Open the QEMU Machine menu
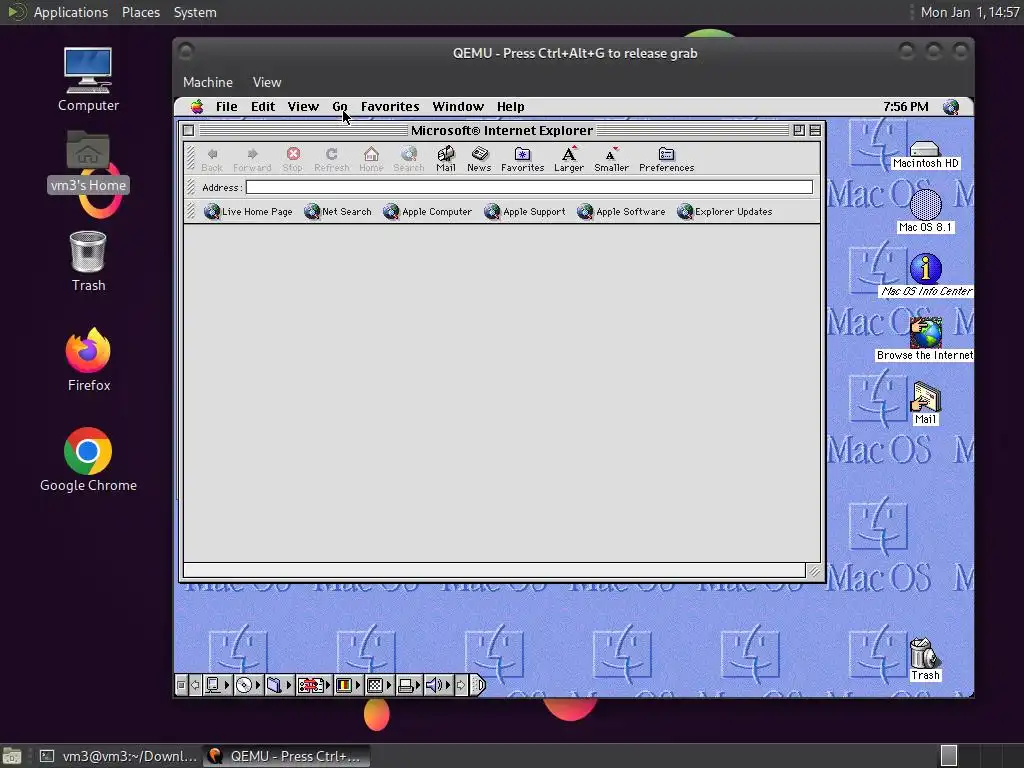This screenshot has width=1024, height=768. tap(208, 82)
